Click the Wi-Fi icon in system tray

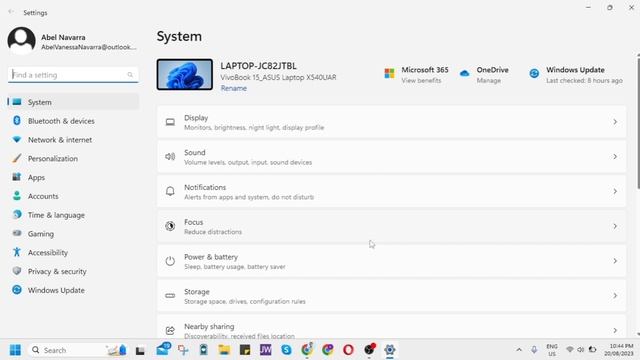[x=570, y=350]
